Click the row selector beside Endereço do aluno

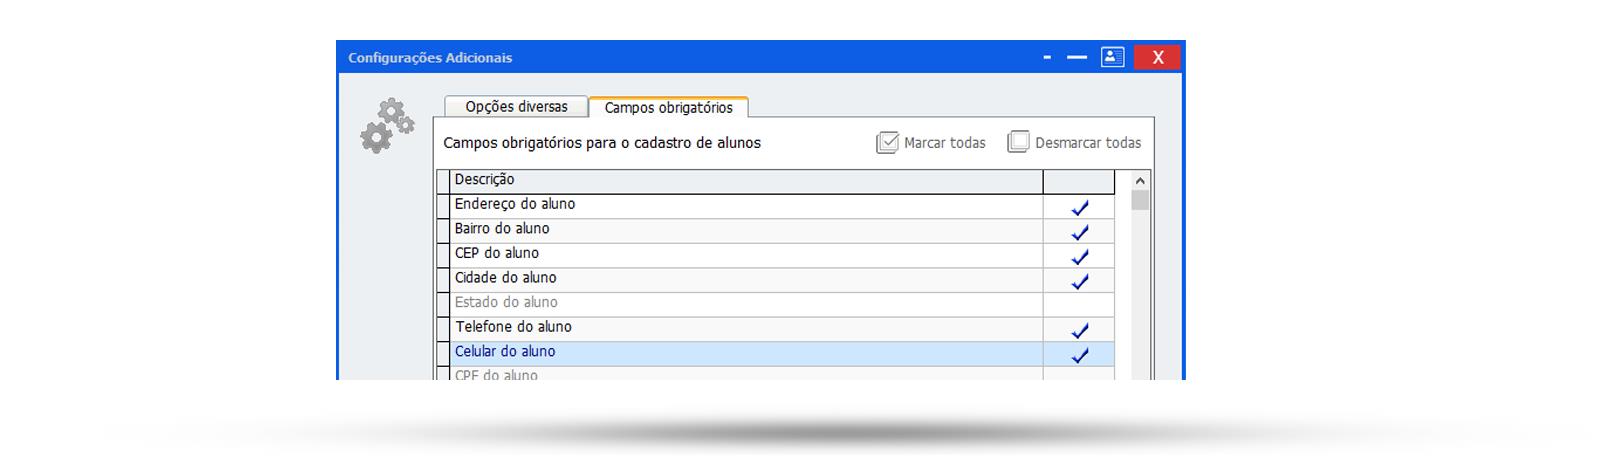[x=443, y=206]
